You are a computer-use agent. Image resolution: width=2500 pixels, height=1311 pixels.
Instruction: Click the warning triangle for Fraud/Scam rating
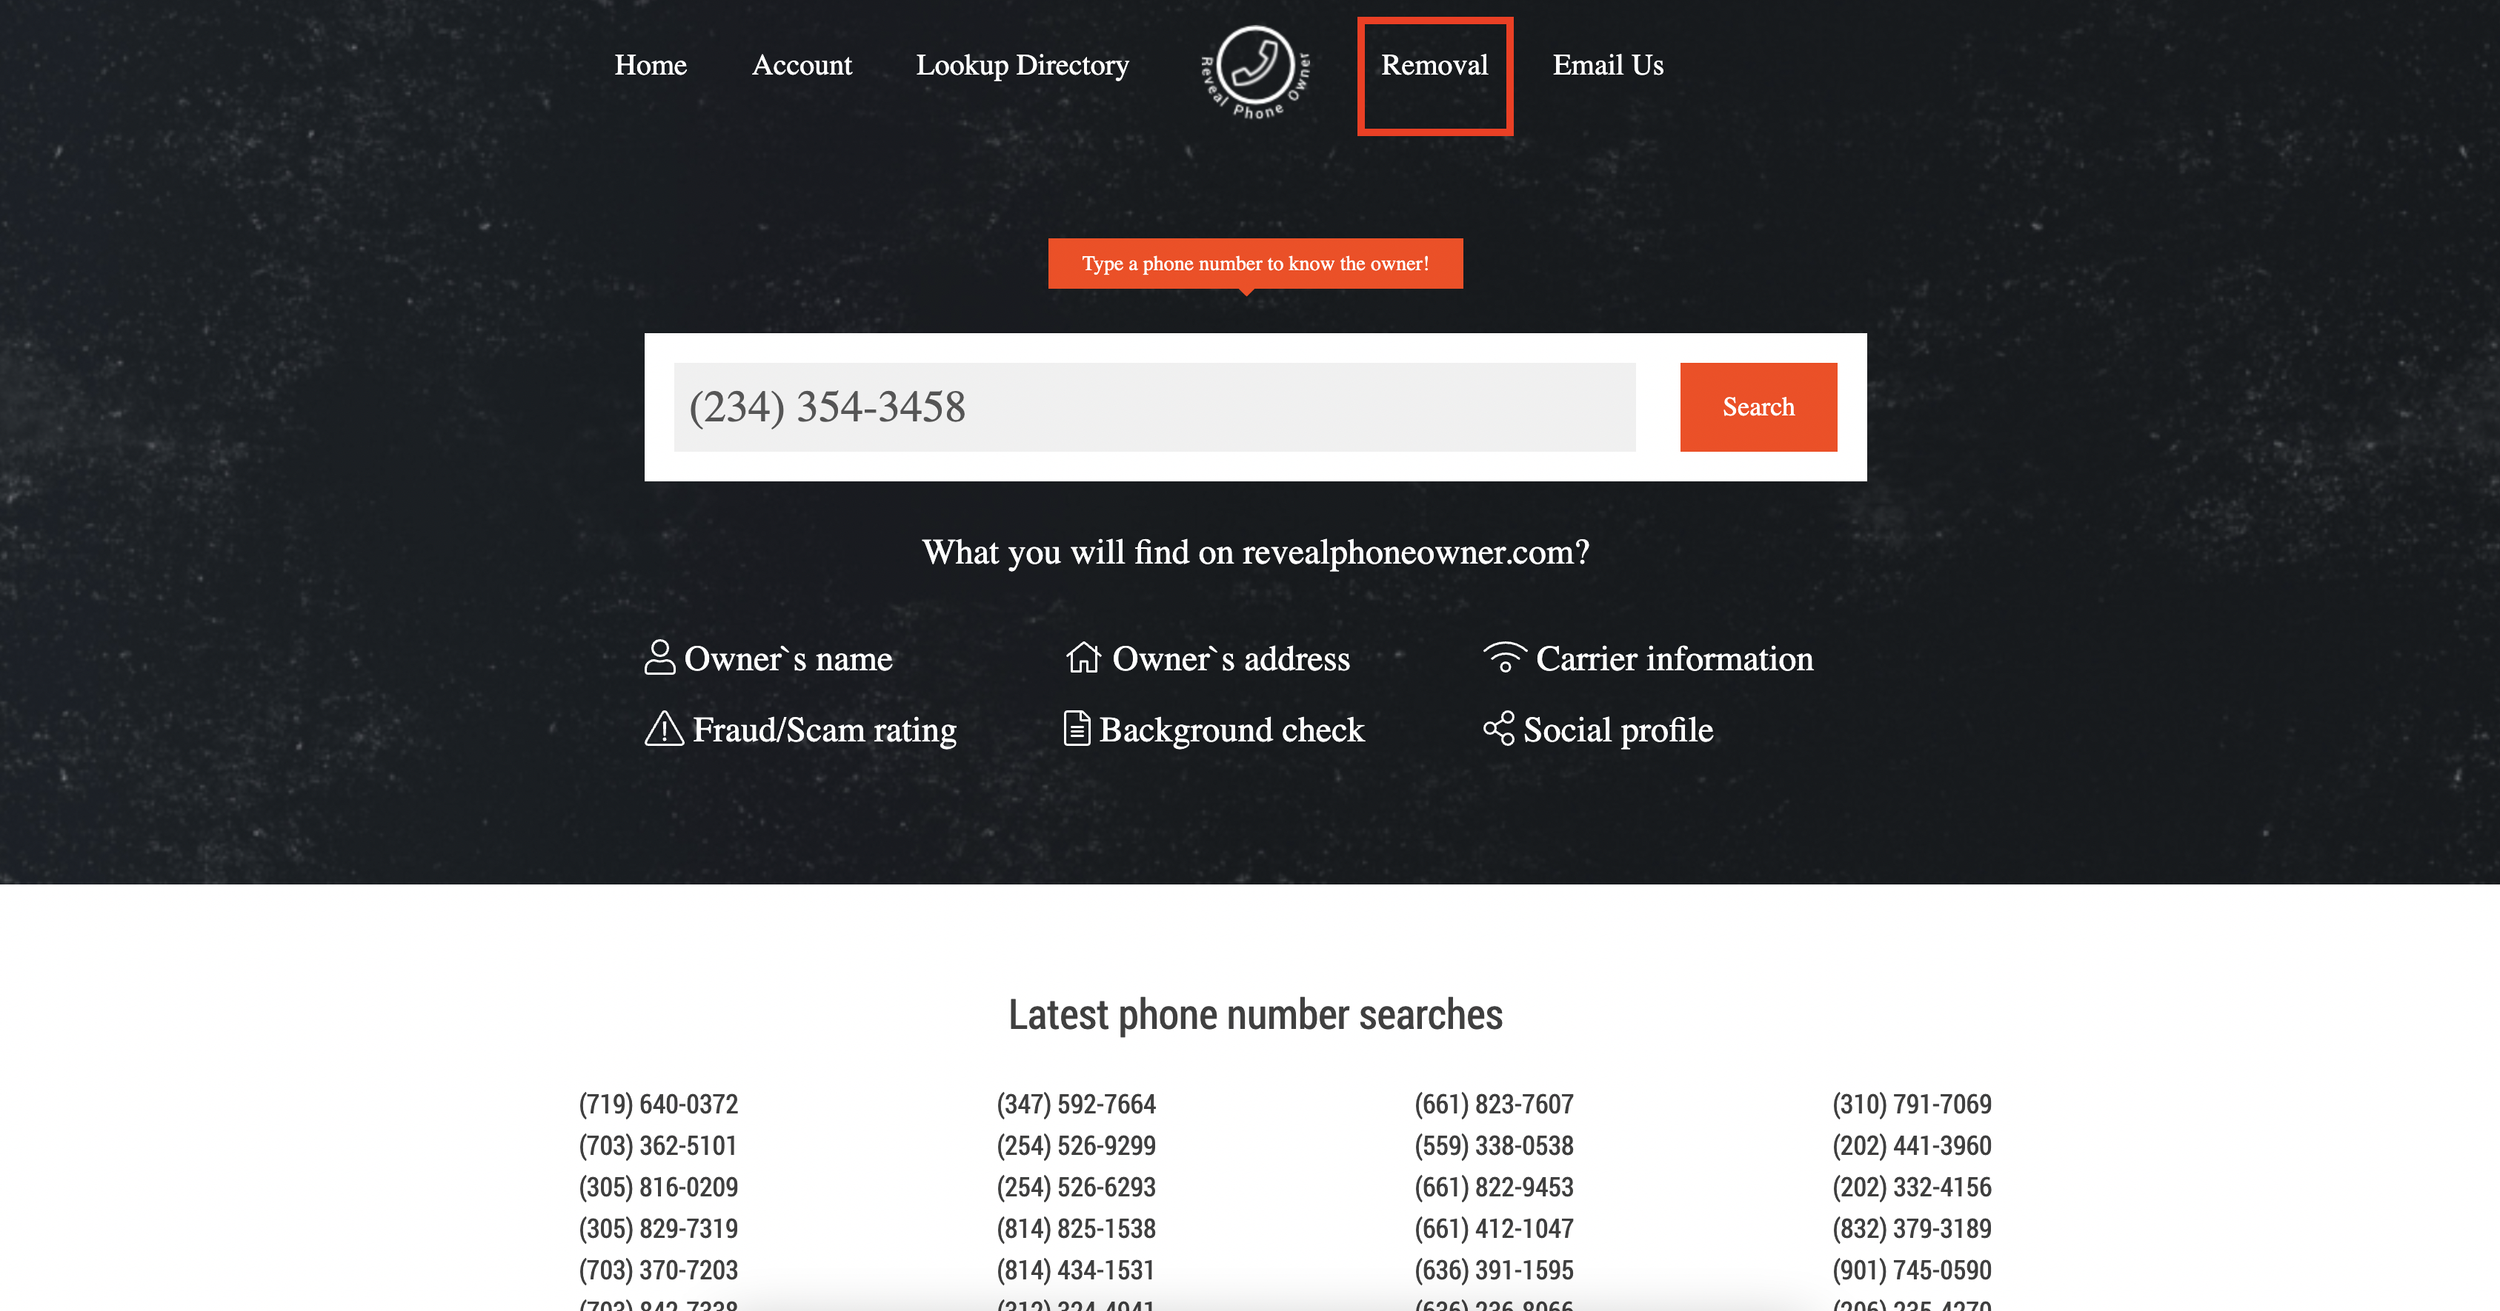pos(664,730)
